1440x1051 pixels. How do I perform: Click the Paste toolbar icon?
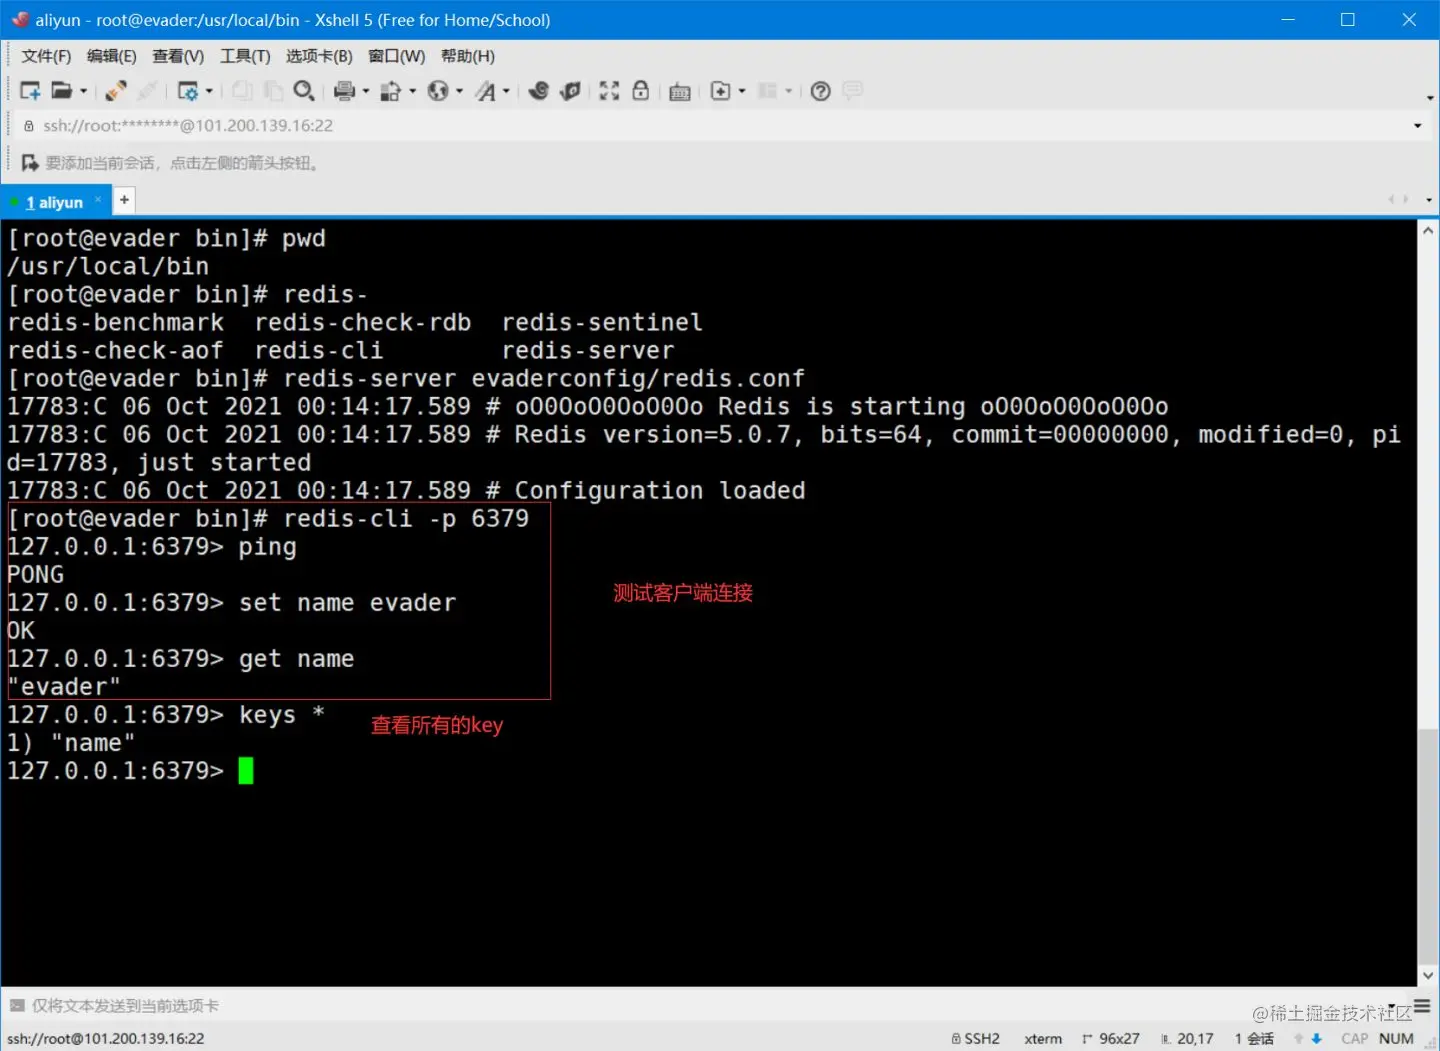[273, 91]
